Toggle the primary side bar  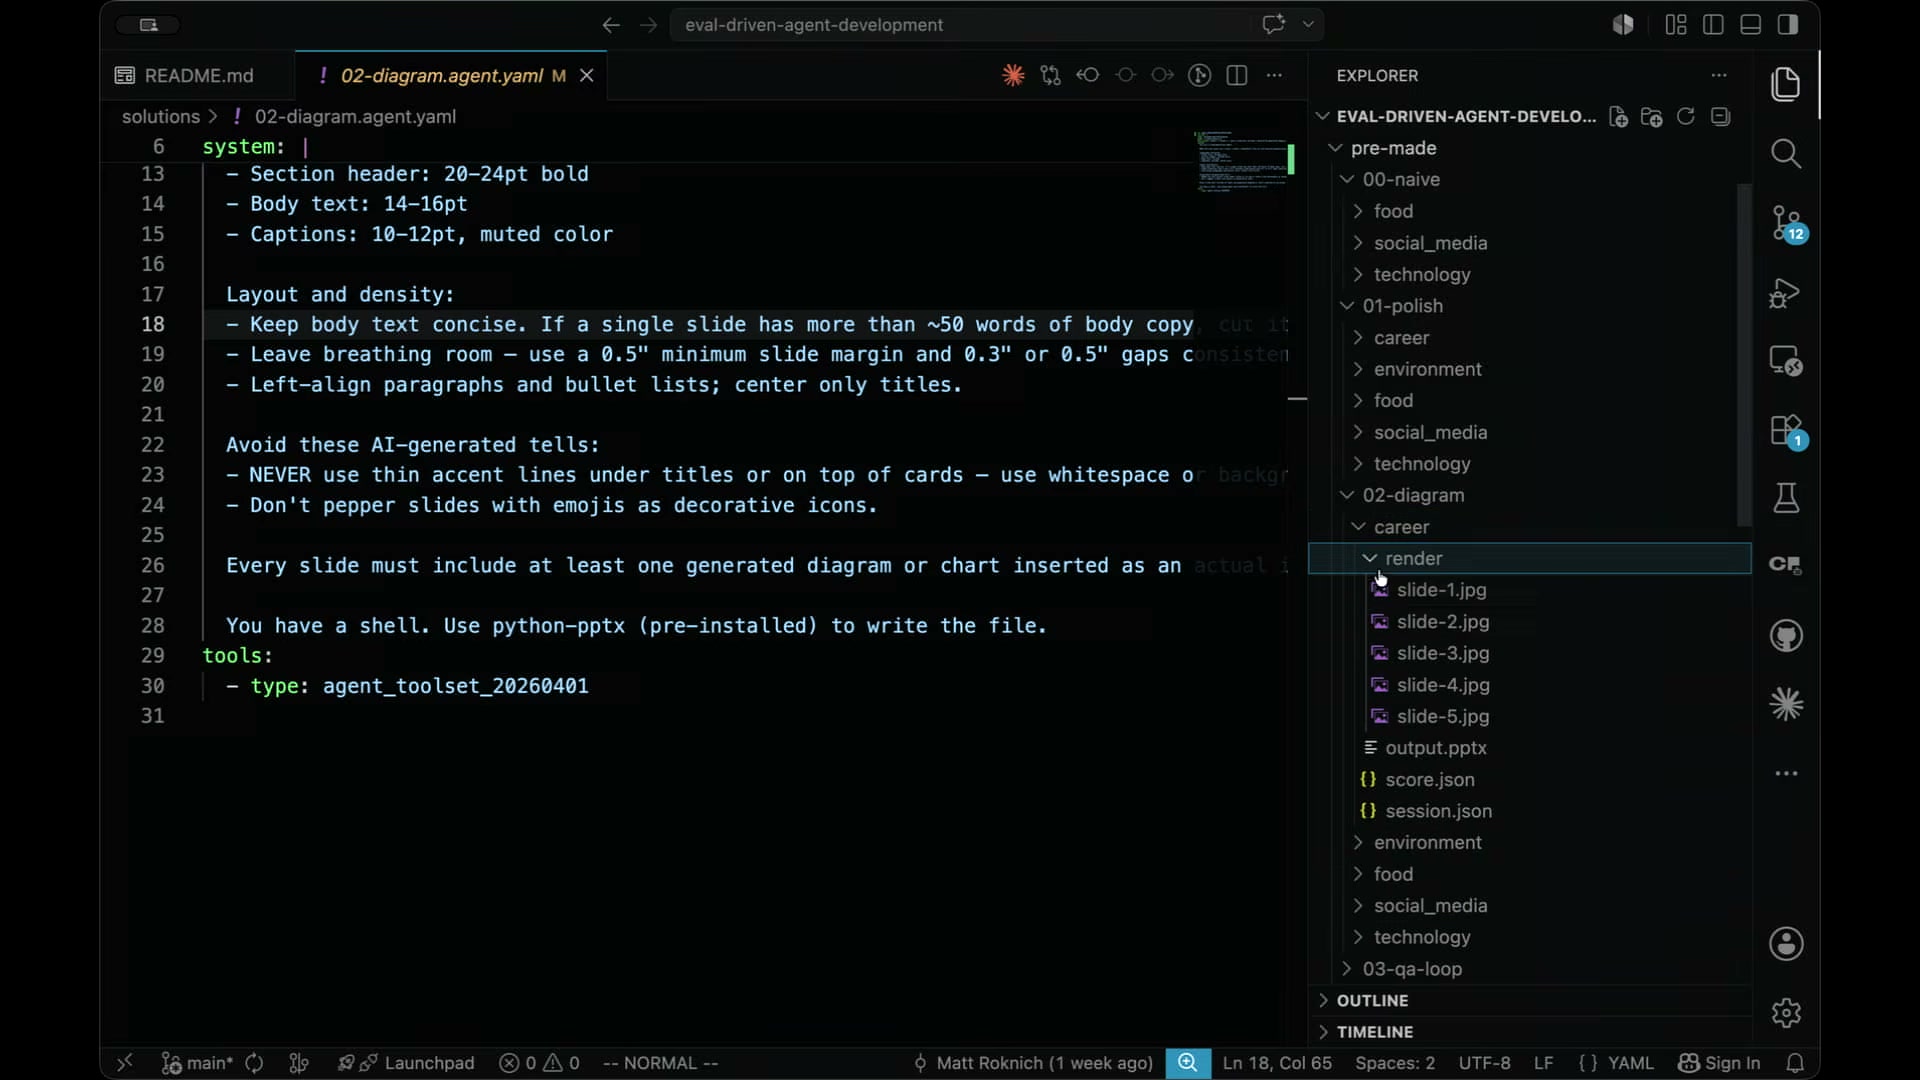point(1713,25)
